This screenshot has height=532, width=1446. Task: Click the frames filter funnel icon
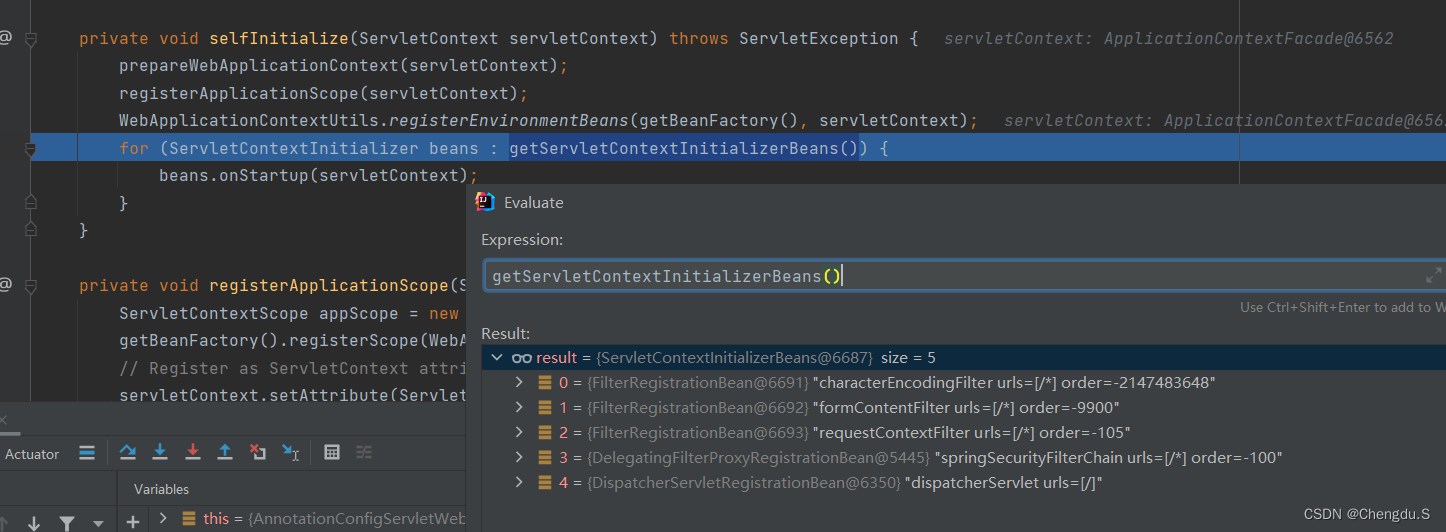click(x=66, y=523)
